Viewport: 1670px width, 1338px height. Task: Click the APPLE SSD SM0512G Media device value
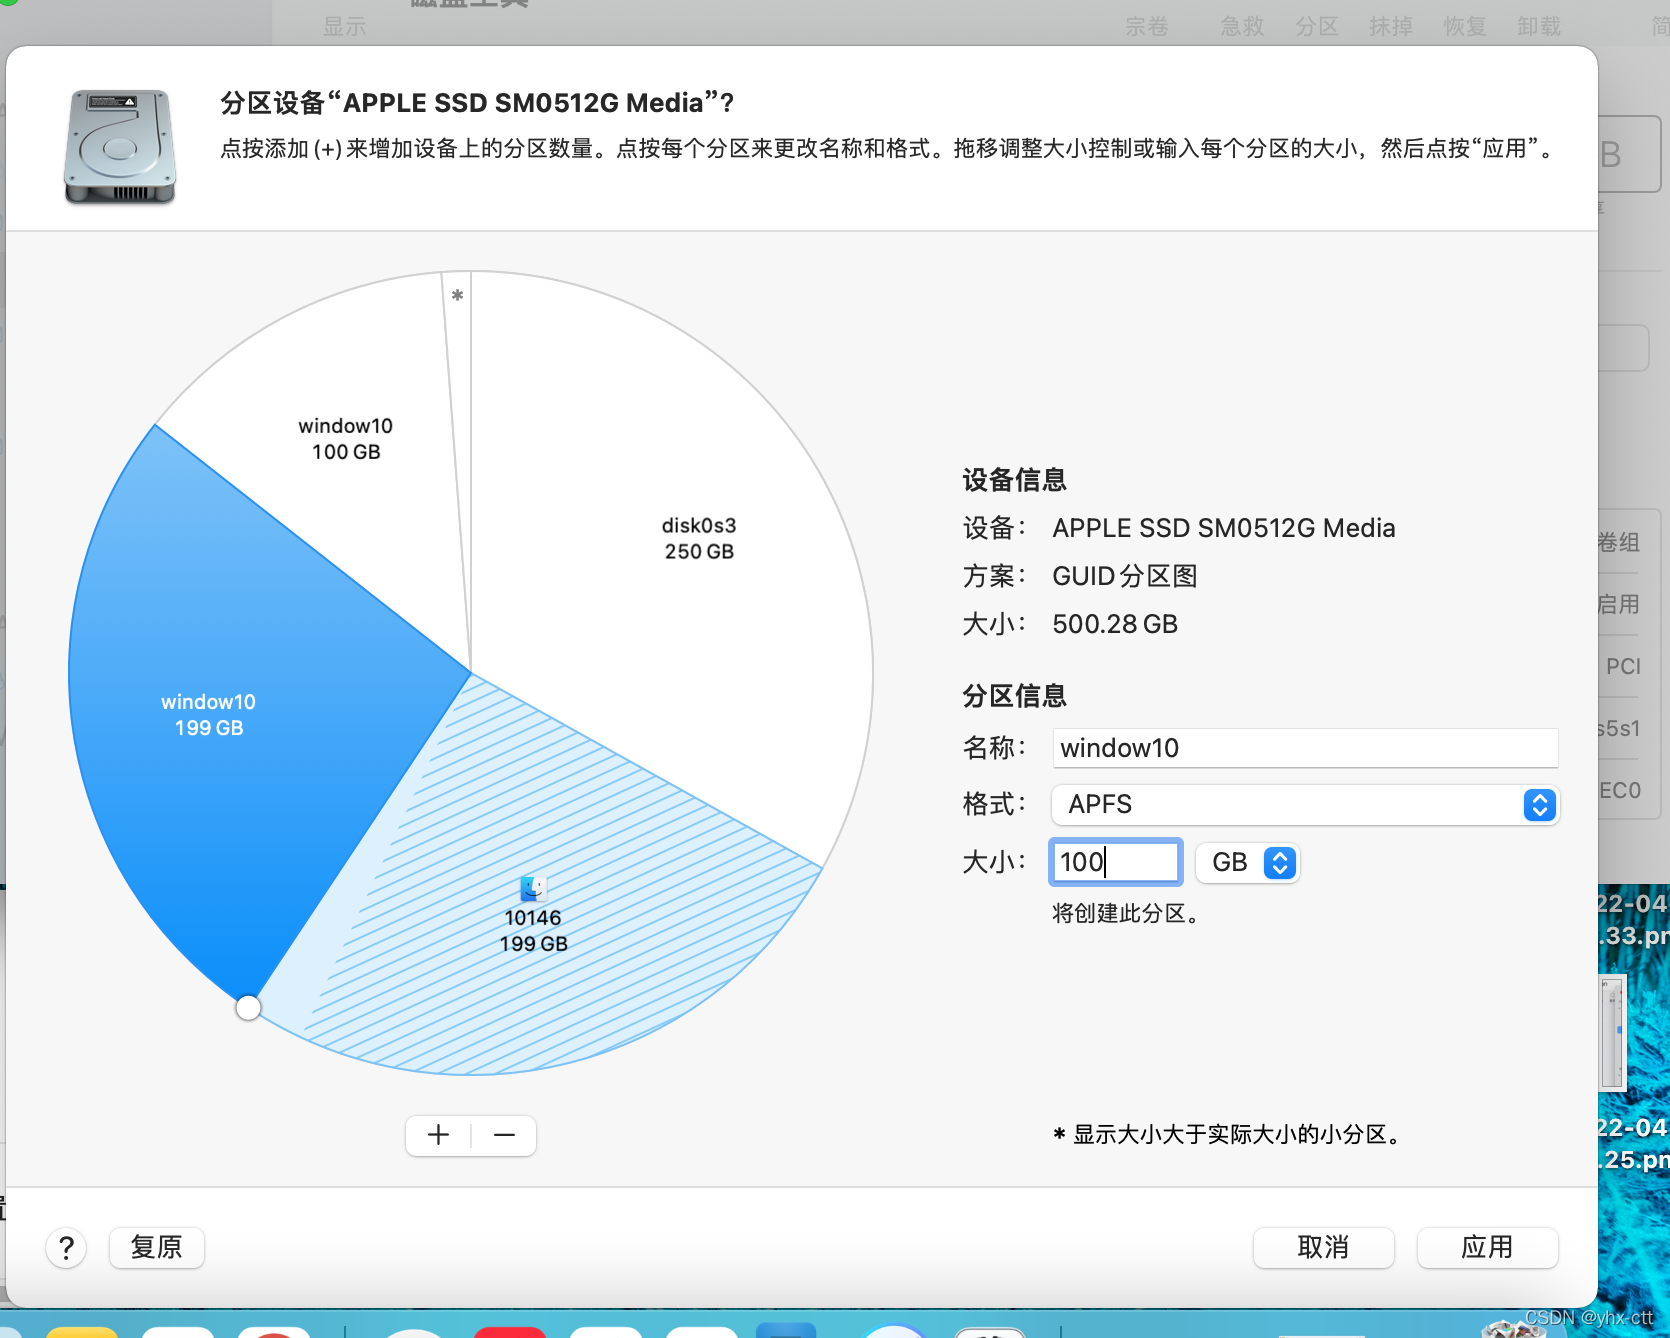(1224, 528)
